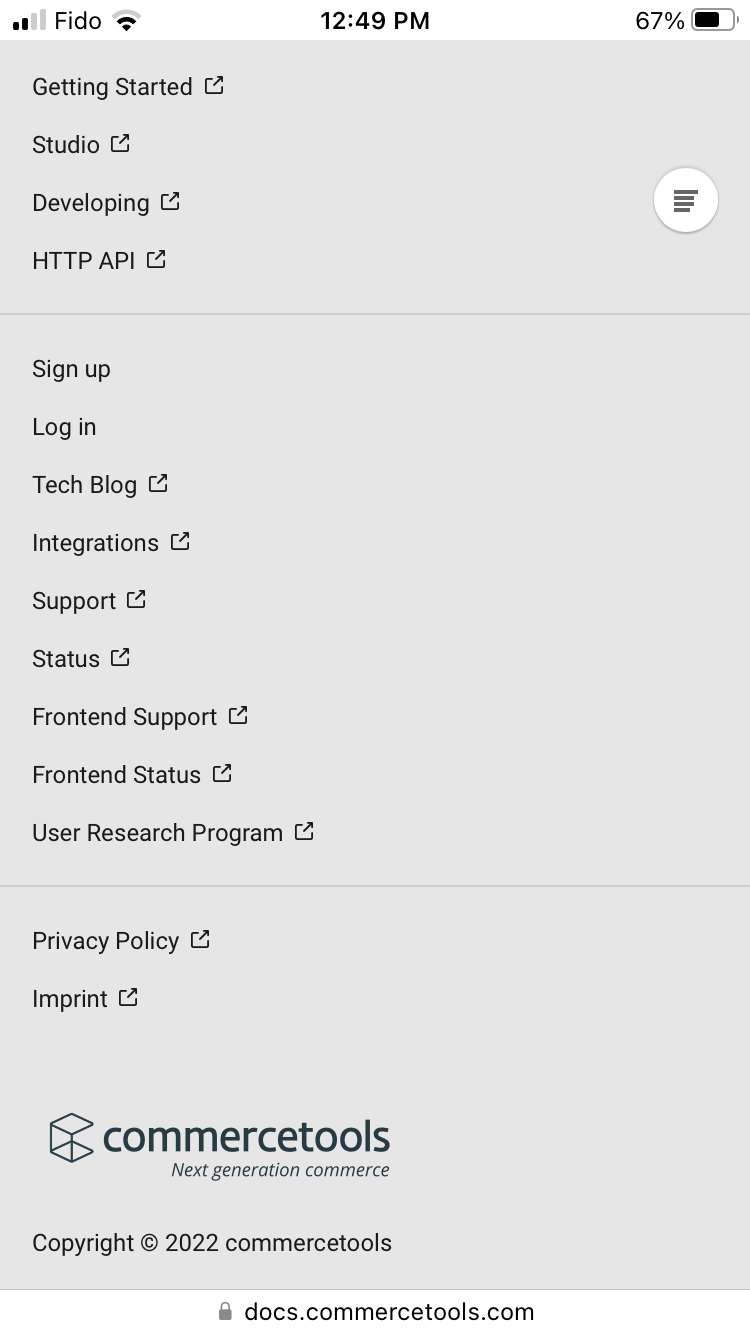
Task: Click external-link icon beside HTTP API
Action: coord(156,260)
